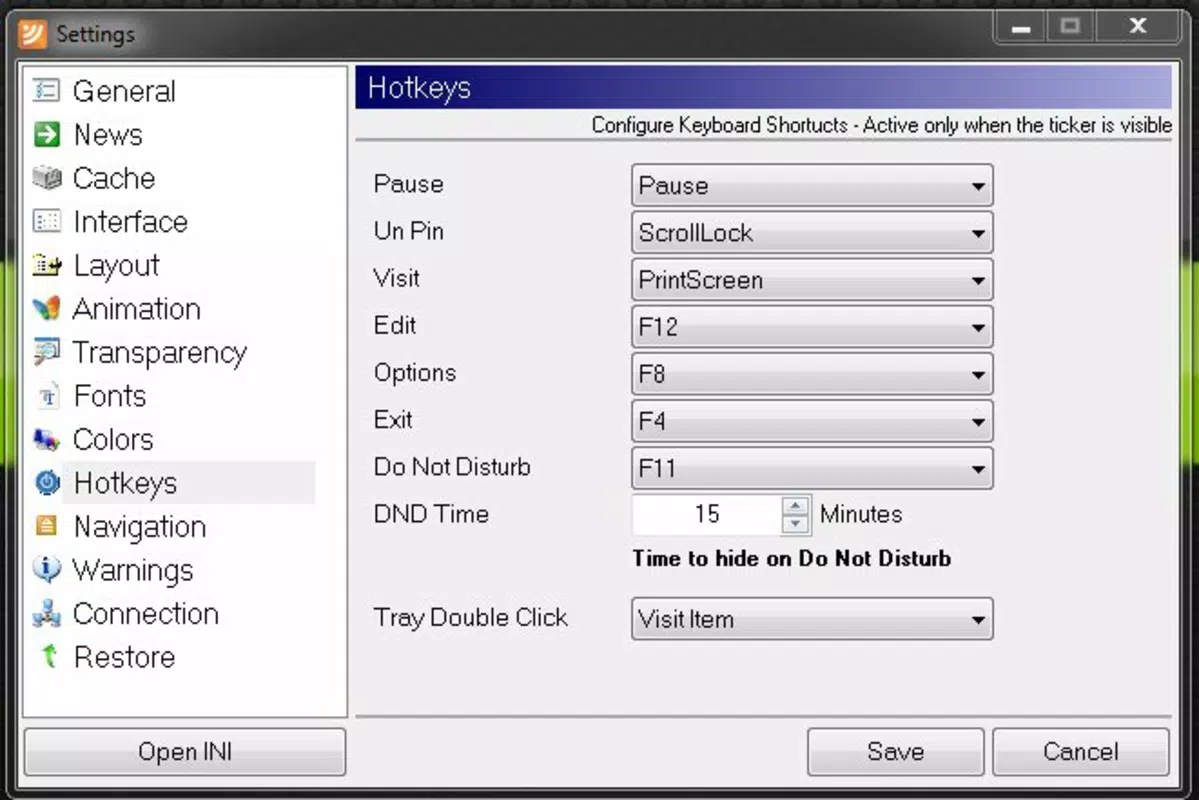Close the Settings window
Screen dimensions: 1199x800
tap(1138, 28)
